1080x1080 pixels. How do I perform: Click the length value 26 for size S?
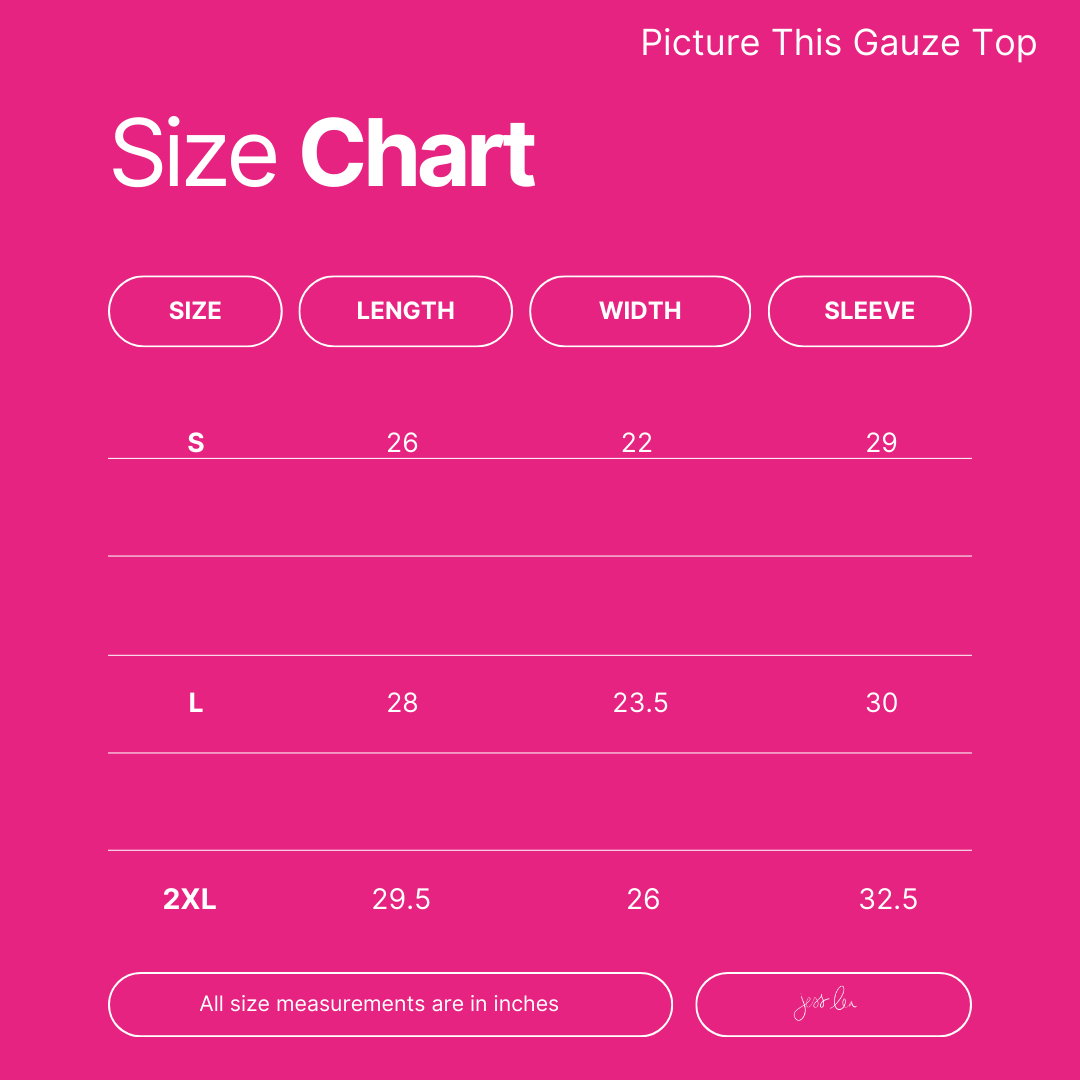(x=402, y=442)
